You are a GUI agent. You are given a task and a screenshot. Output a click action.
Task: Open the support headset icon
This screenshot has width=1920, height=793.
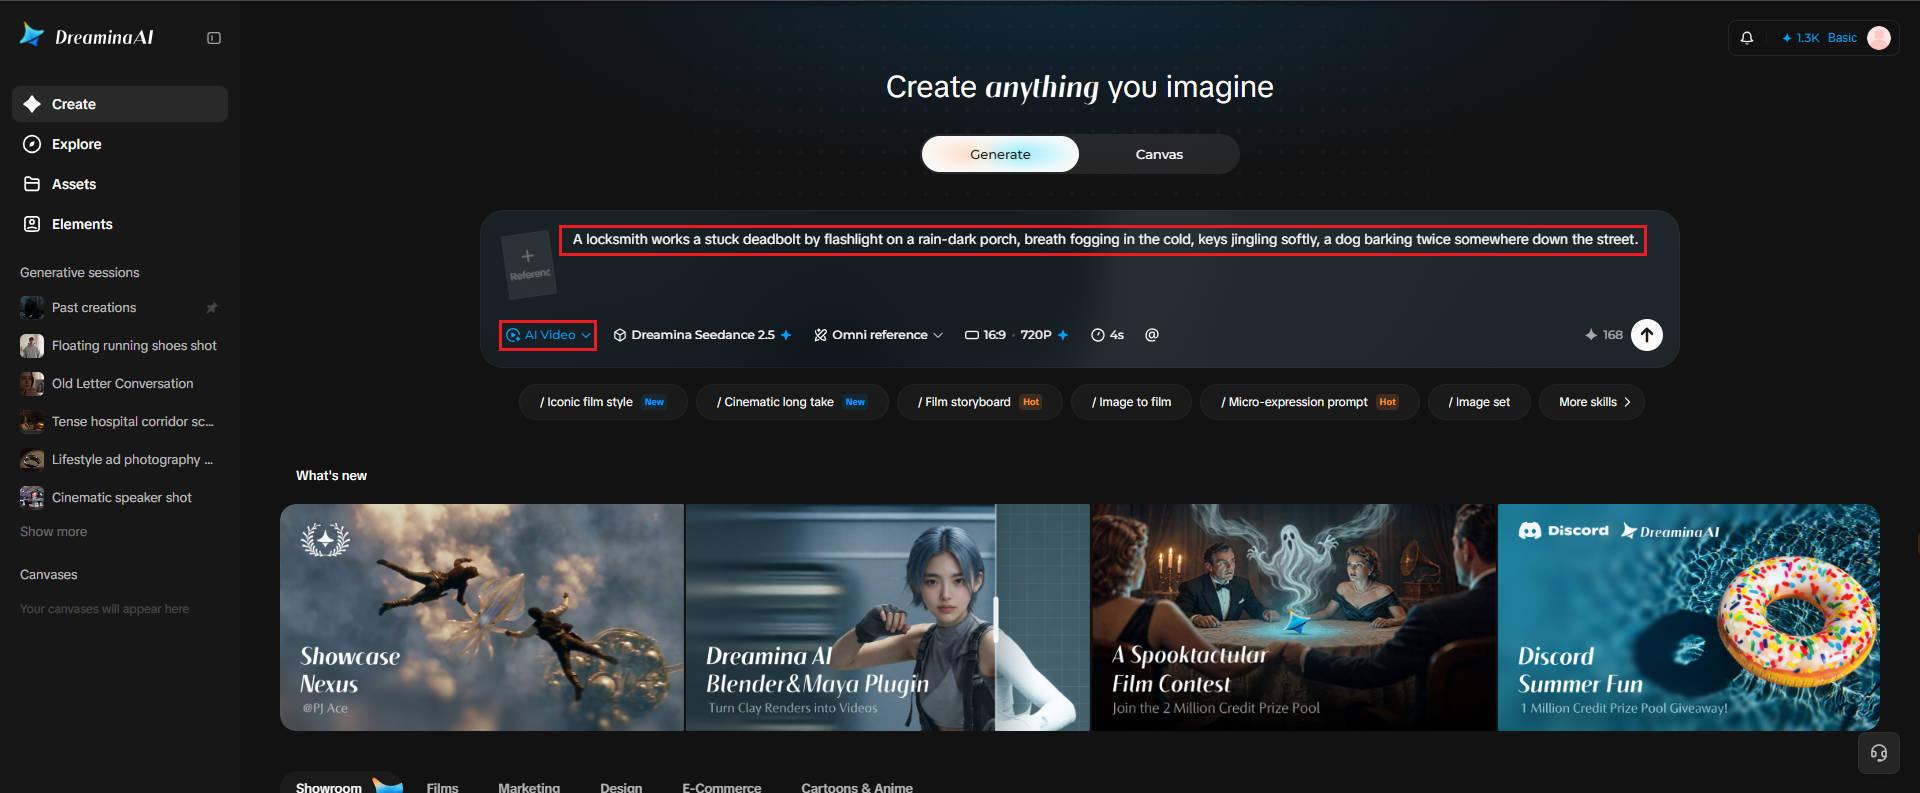click(1879, 753)
